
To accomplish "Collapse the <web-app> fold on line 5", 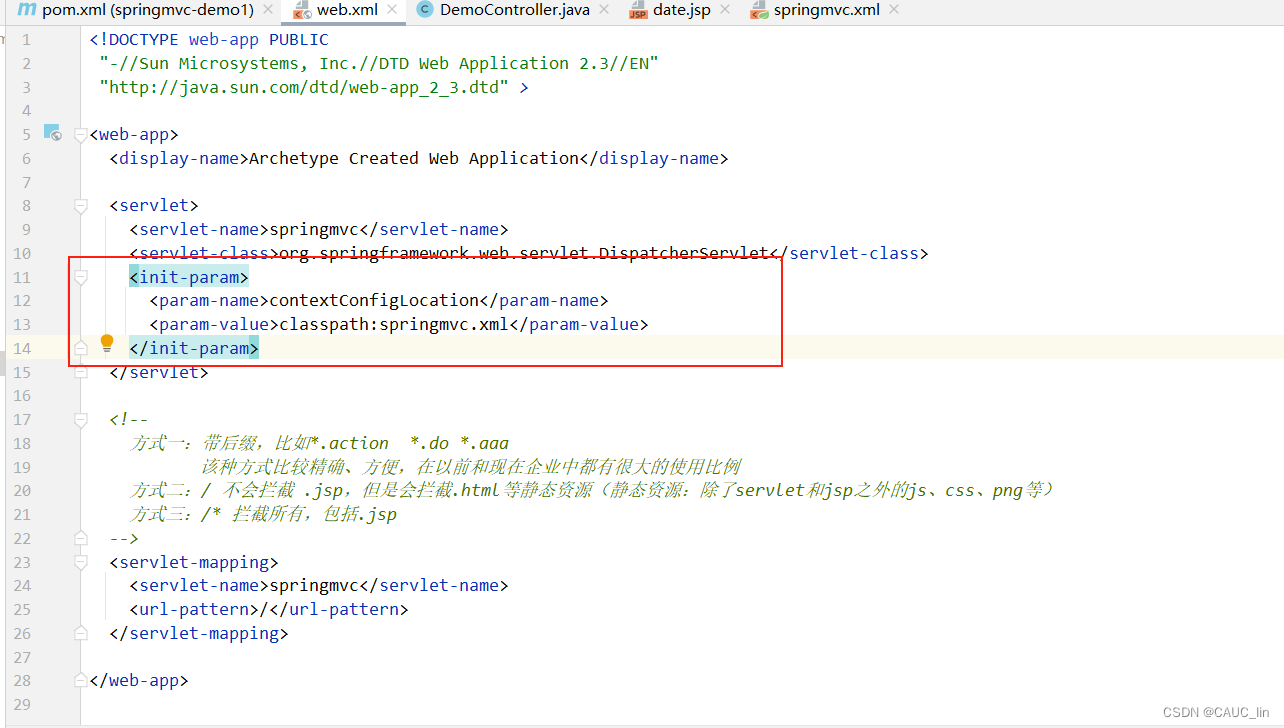I will [81, 135].
